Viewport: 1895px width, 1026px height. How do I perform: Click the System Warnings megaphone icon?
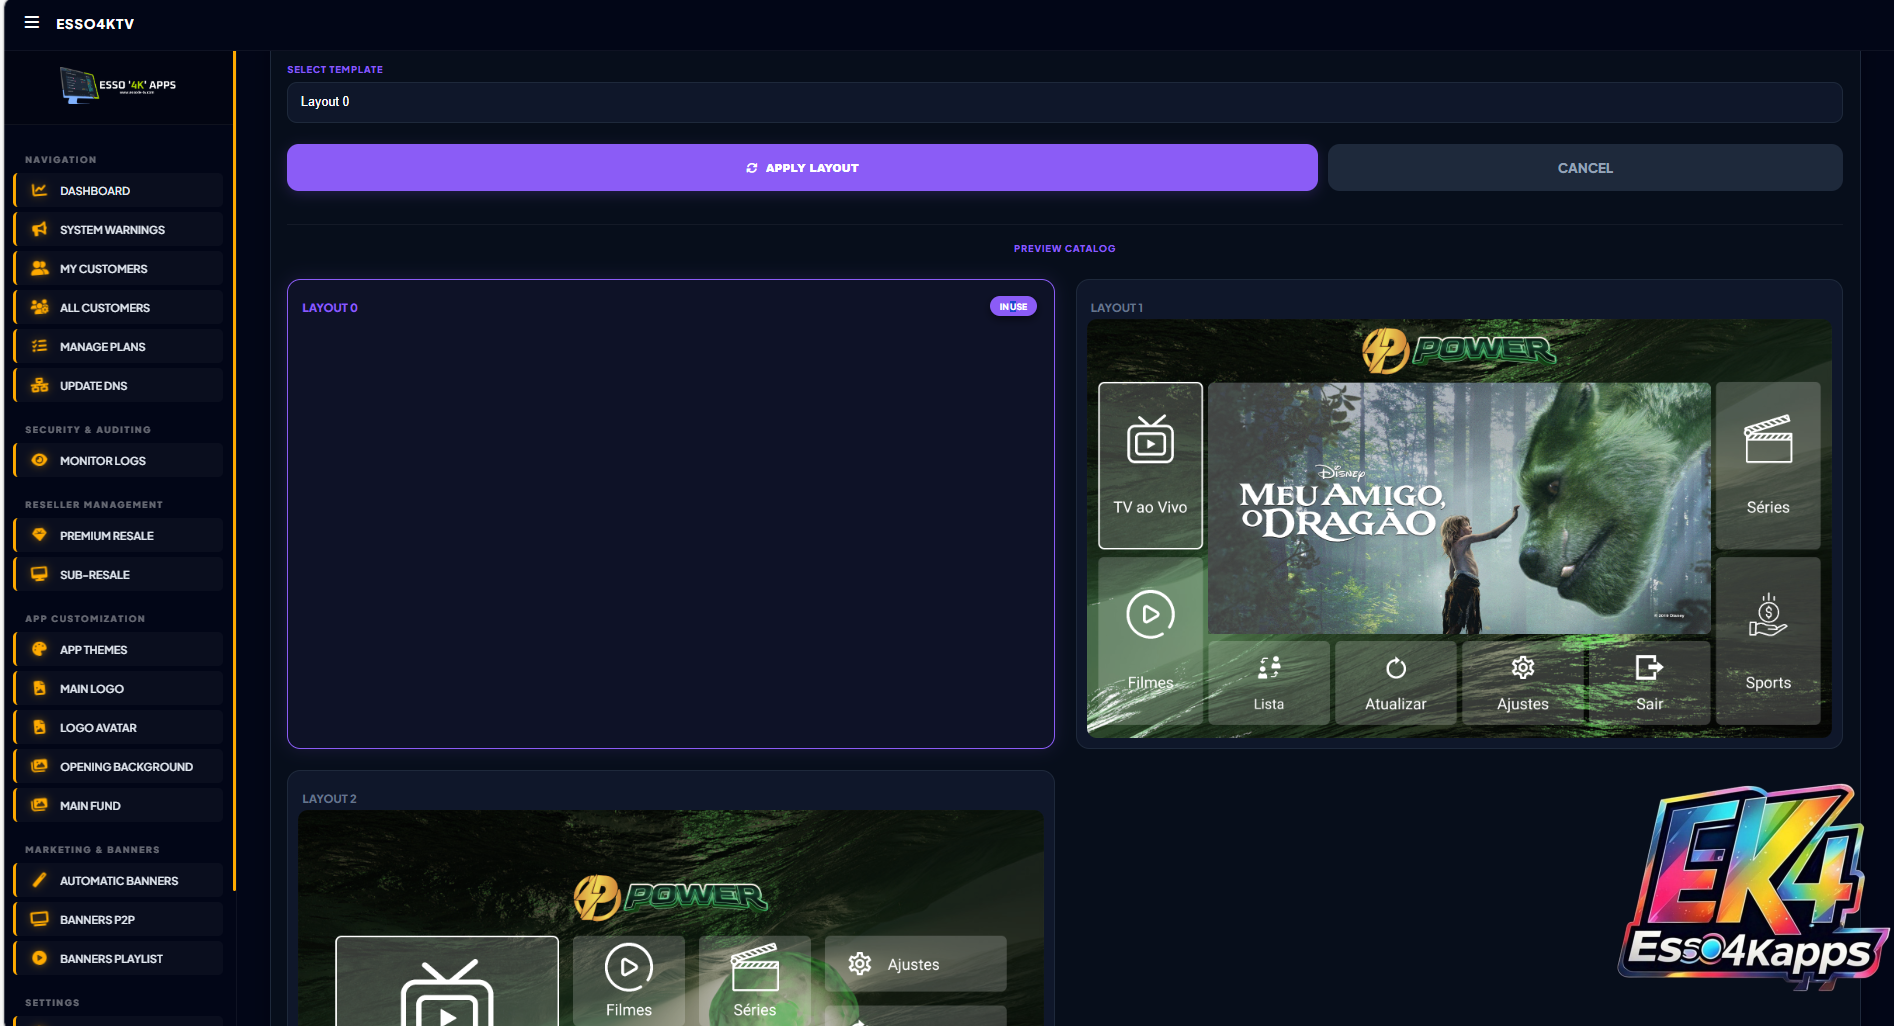coord(40,229)
